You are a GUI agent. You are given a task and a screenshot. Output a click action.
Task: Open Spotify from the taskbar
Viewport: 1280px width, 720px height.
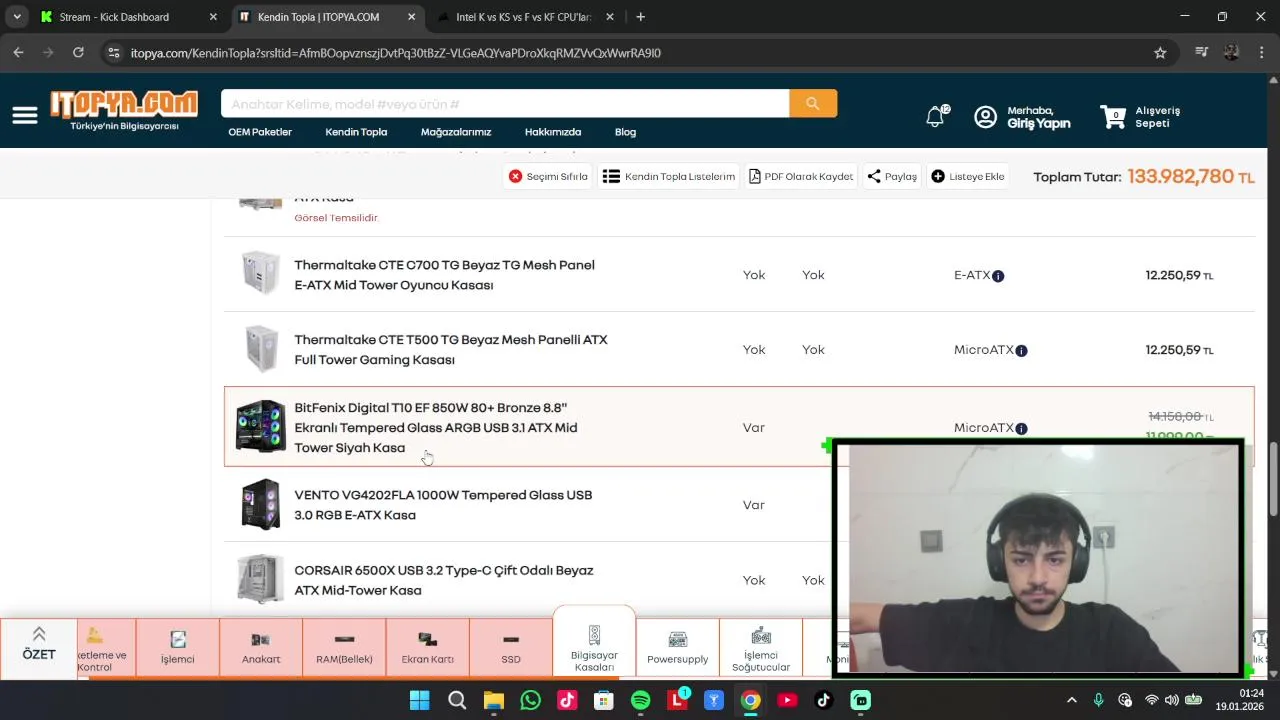click(x=640, y=700)
